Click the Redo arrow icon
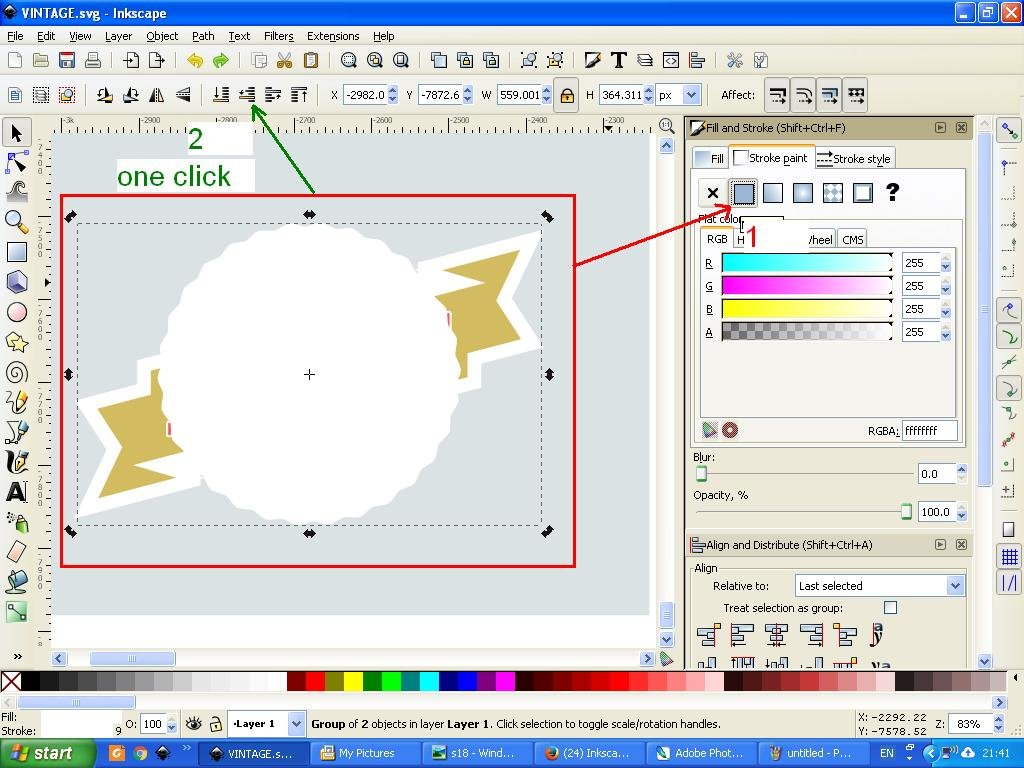This screenshot has width=1024, height=768. 221,61
